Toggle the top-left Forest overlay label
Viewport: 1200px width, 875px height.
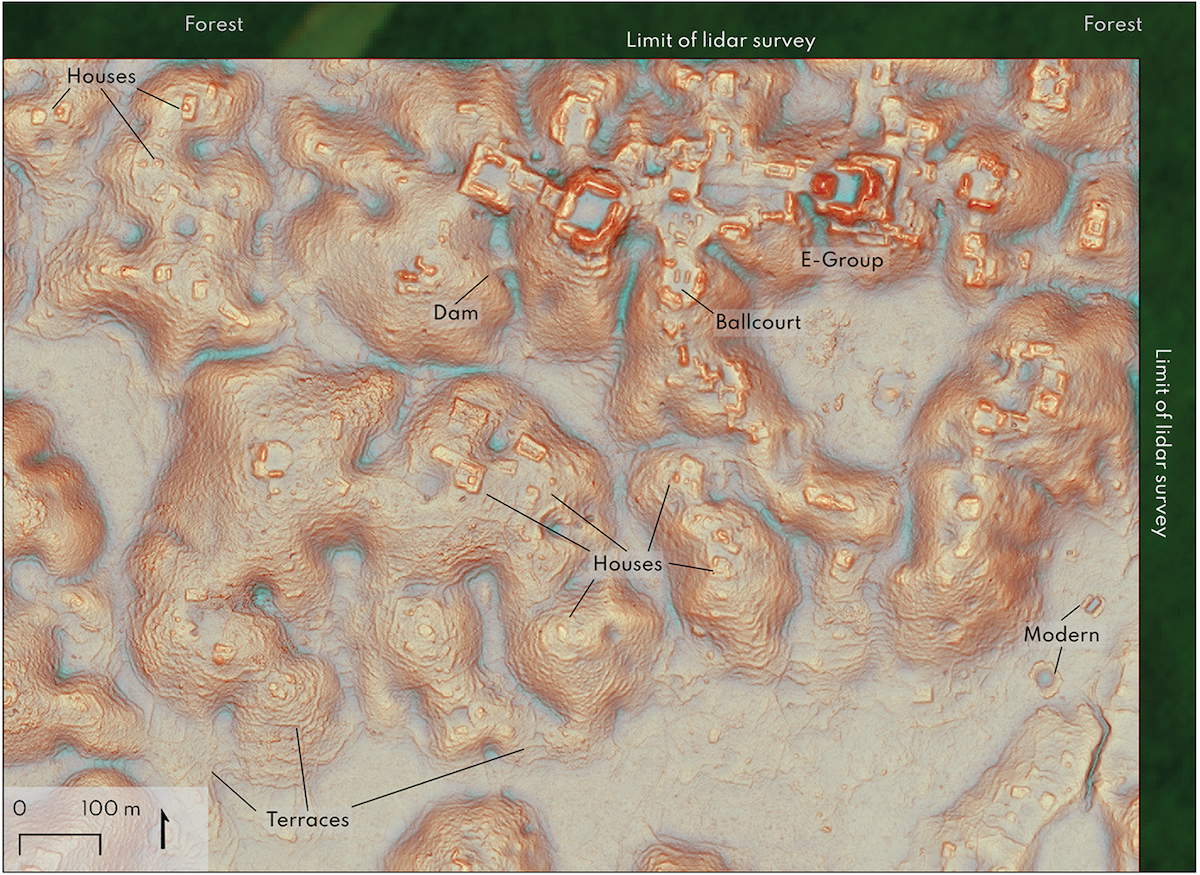click(x=213, y=24)
